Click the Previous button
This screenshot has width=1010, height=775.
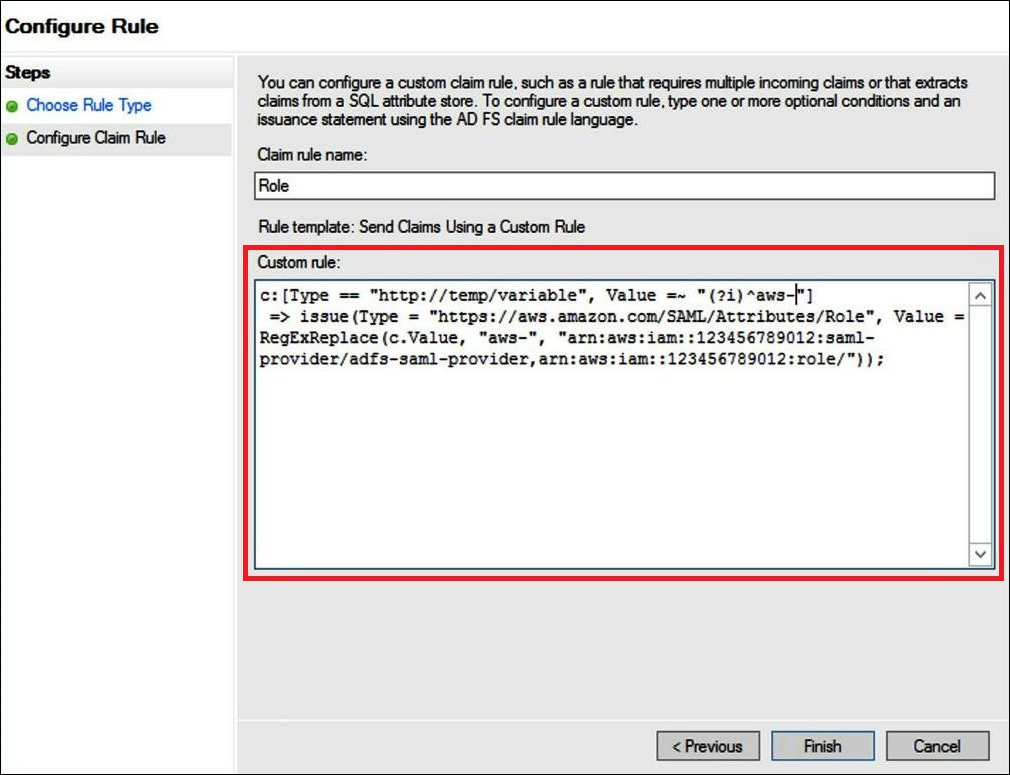tap(707, 746)
